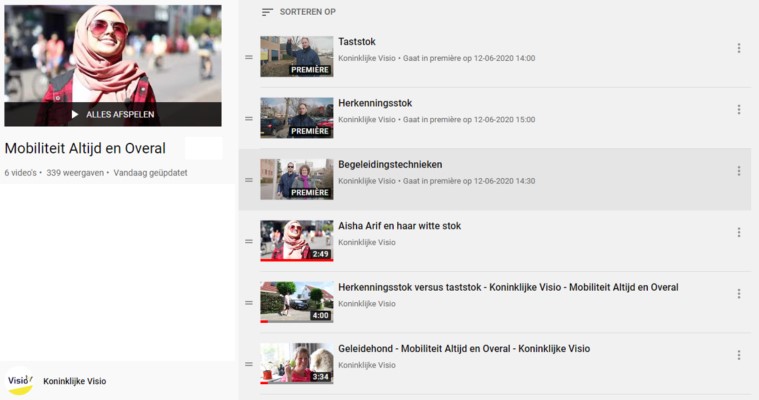Open the Herkenningsstok video title
Viewport: 759px width, 400px height.
click(x=375, y=103)
